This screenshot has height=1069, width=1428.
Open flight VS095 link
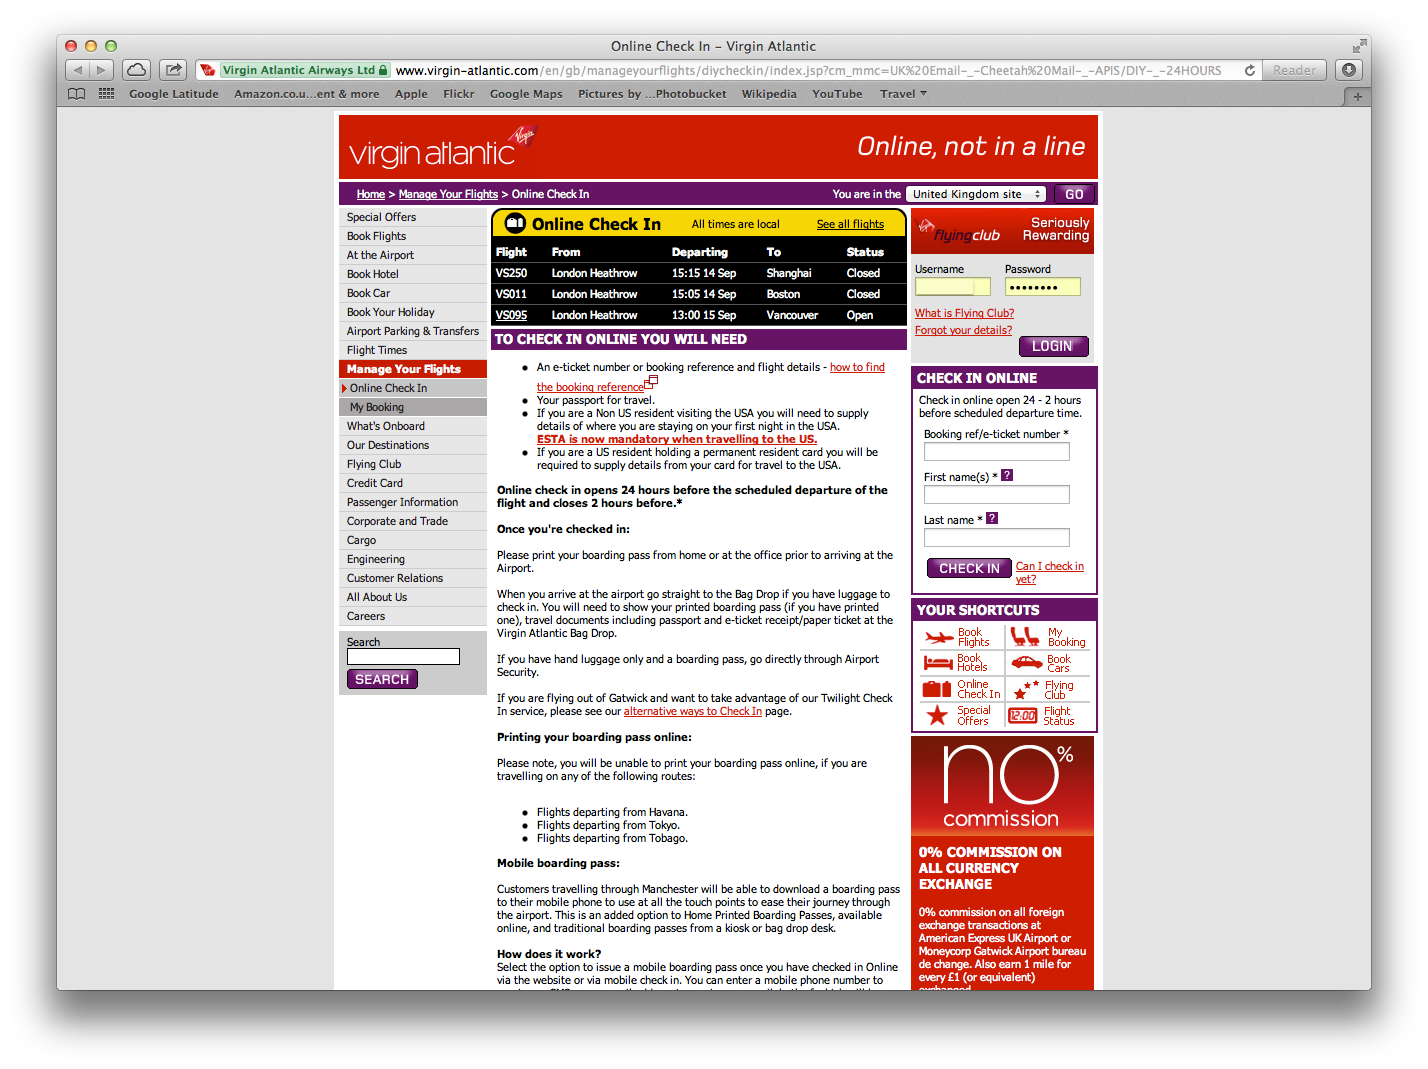(x=511, y=315)
